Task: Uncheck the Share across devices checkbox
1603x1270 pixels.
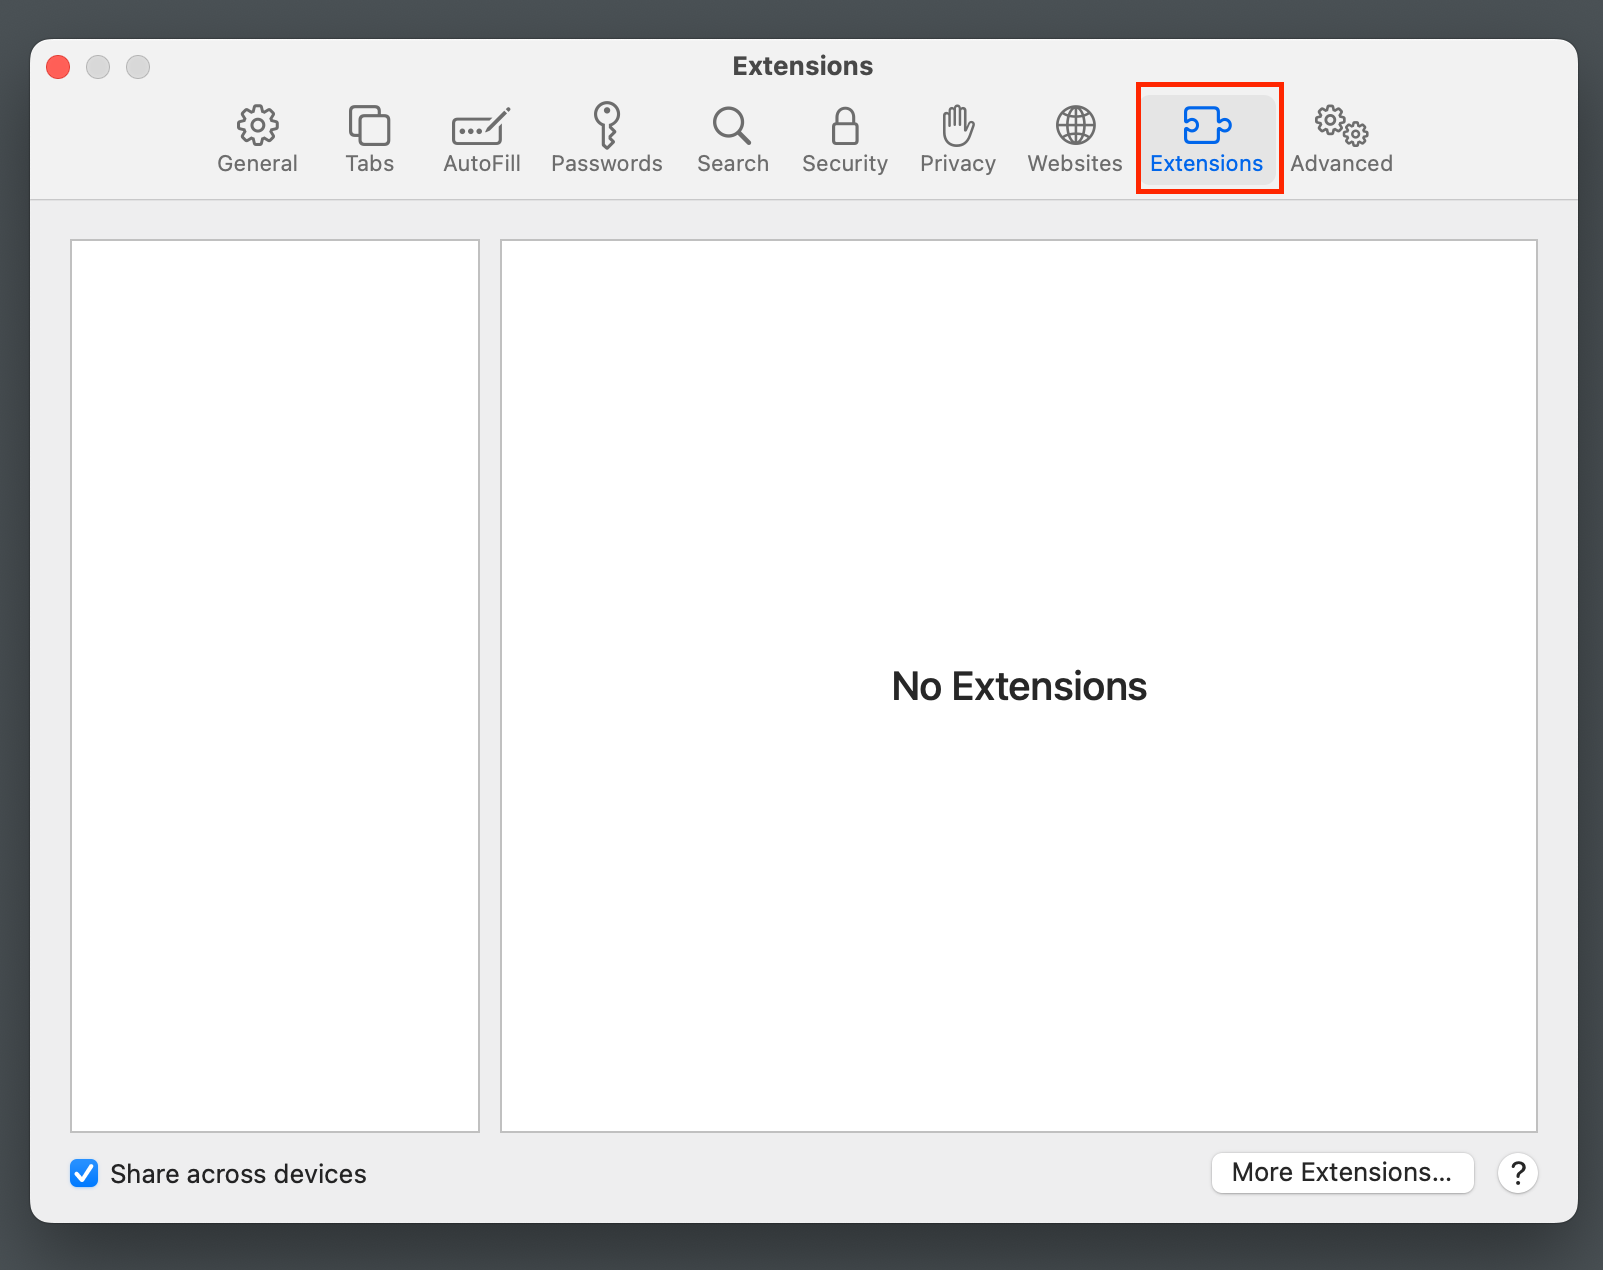Action: (x=84, y=1173)
